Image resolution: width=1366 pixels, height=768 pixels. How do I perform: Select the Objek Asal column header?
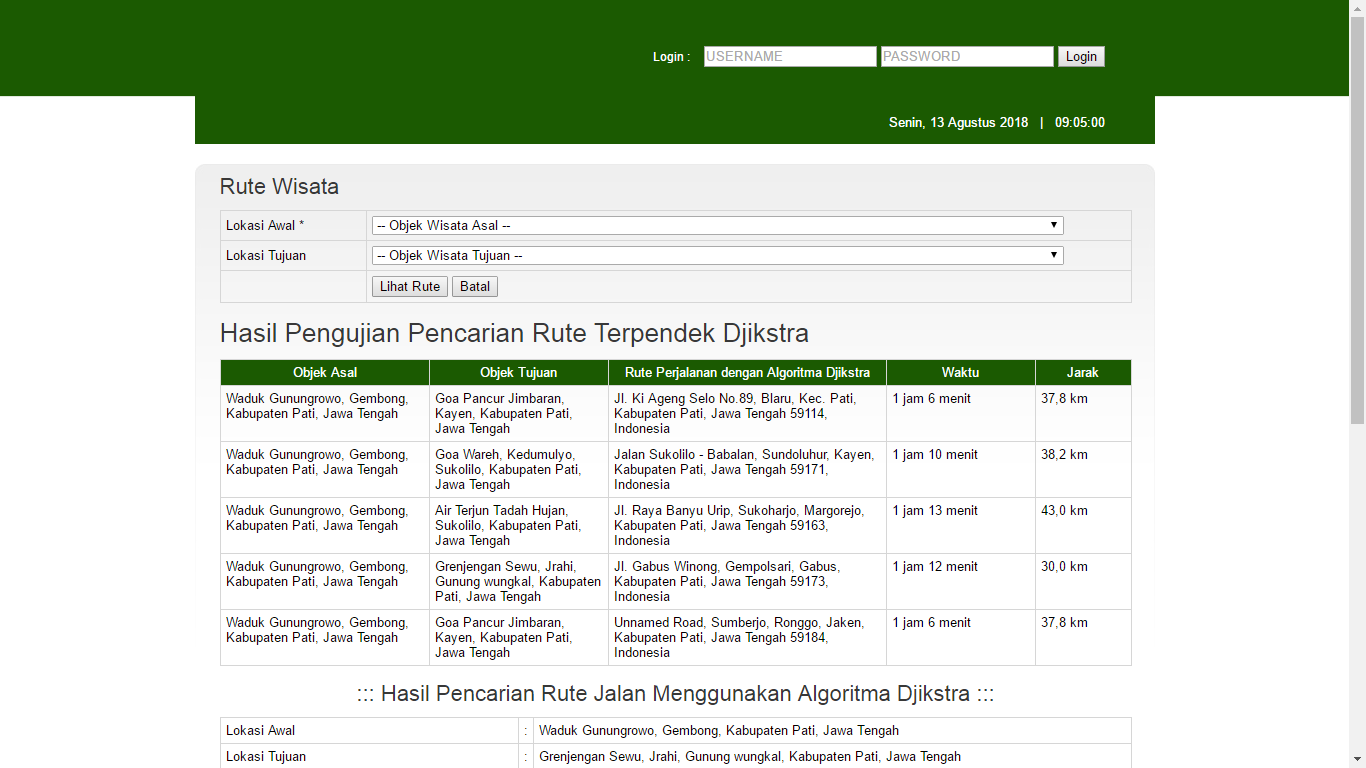coord(325,373)
